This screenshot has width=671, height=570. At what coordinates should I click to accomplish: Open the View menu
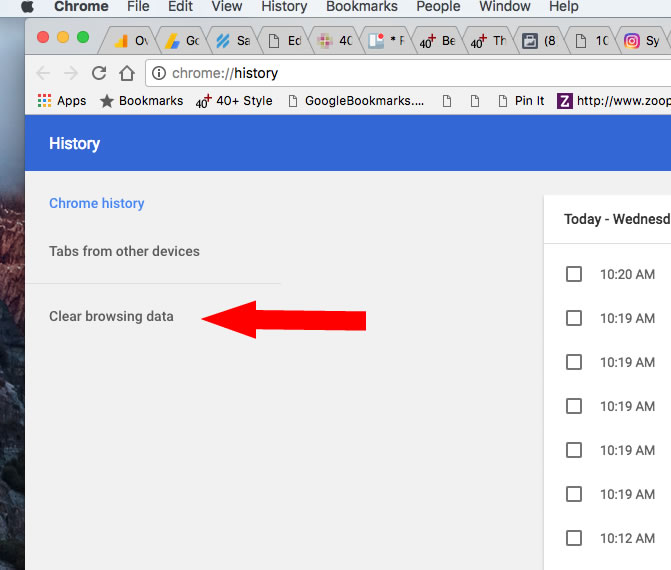(226, 6)
